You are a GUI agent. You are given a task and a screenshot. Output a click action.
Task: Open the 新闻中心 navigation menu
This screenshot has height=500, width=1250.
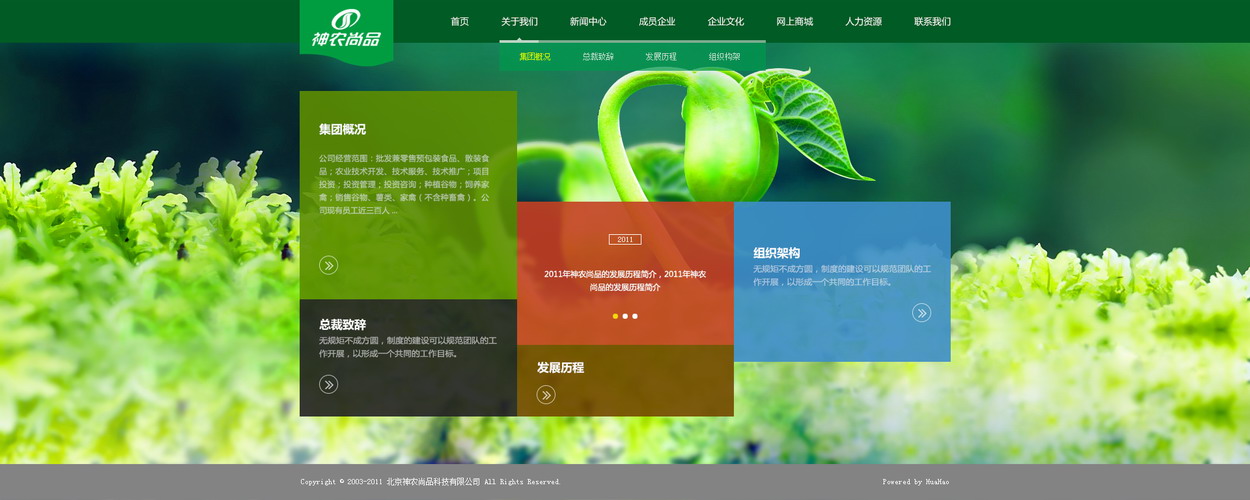click(x=588, y=22)
